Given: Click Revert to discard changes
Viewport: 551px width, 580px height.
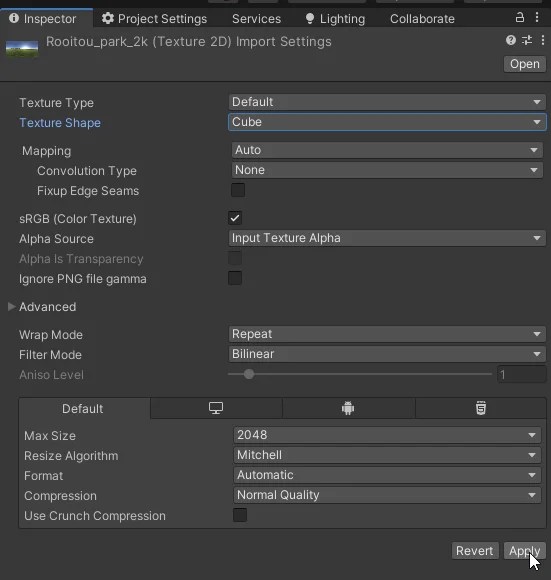Looking at the screenshot, I should click(x=475, y=551).
